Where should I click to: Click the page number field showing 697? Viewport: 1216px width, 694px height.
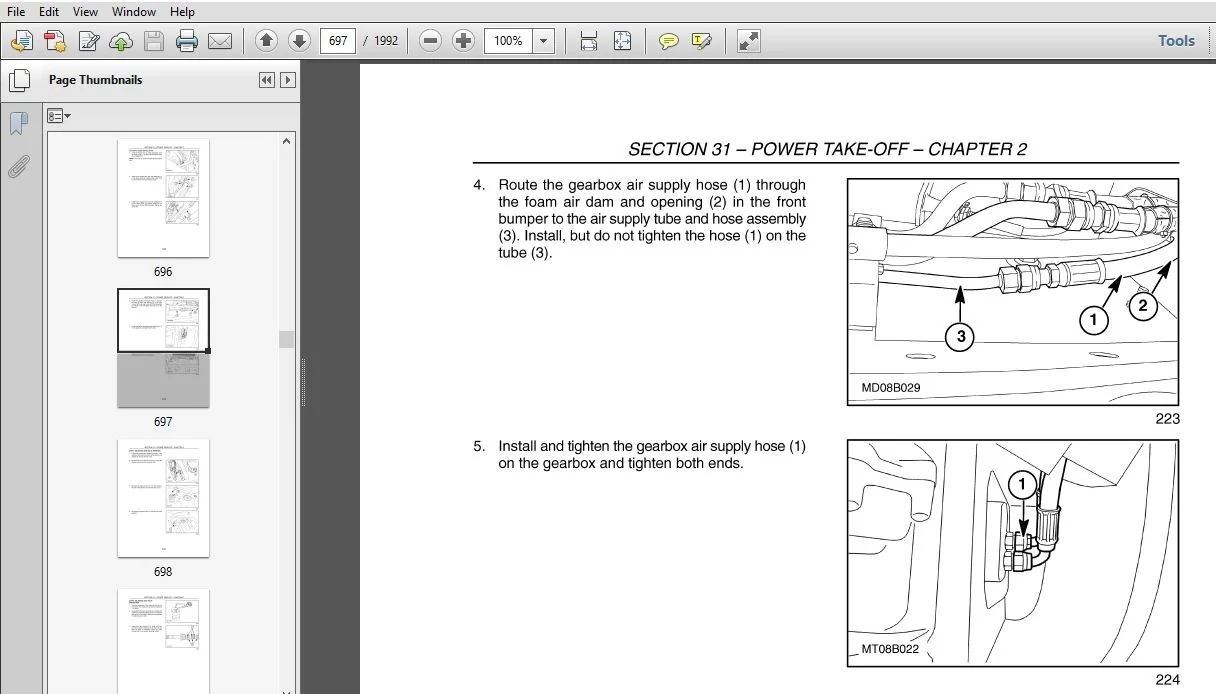coord(338,41)
